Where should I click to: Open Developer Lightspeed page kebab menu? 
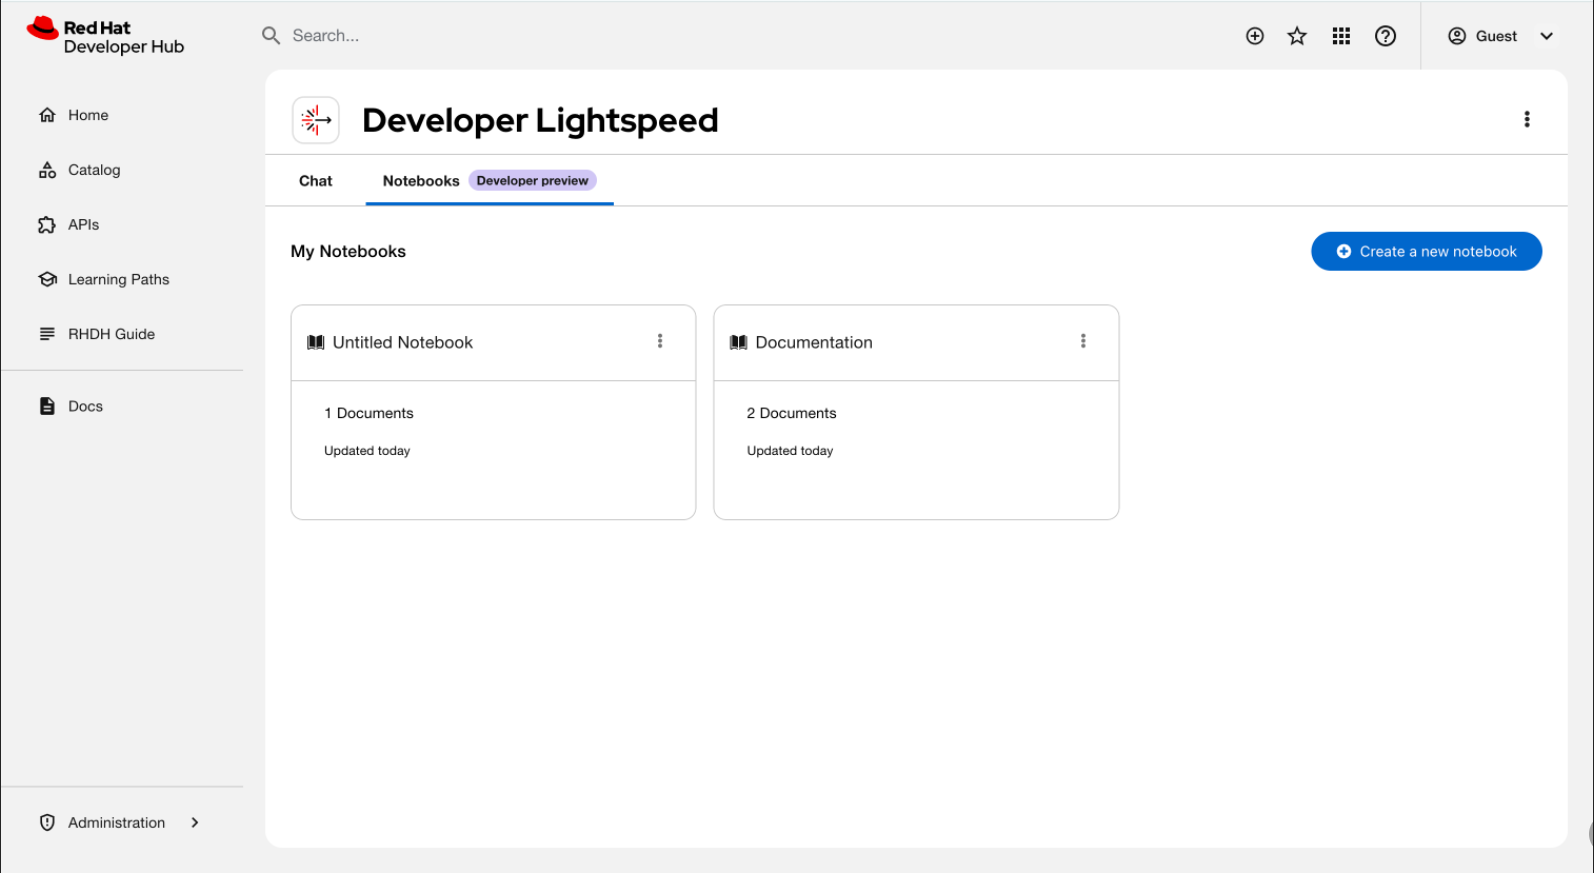pos(1527,119)
